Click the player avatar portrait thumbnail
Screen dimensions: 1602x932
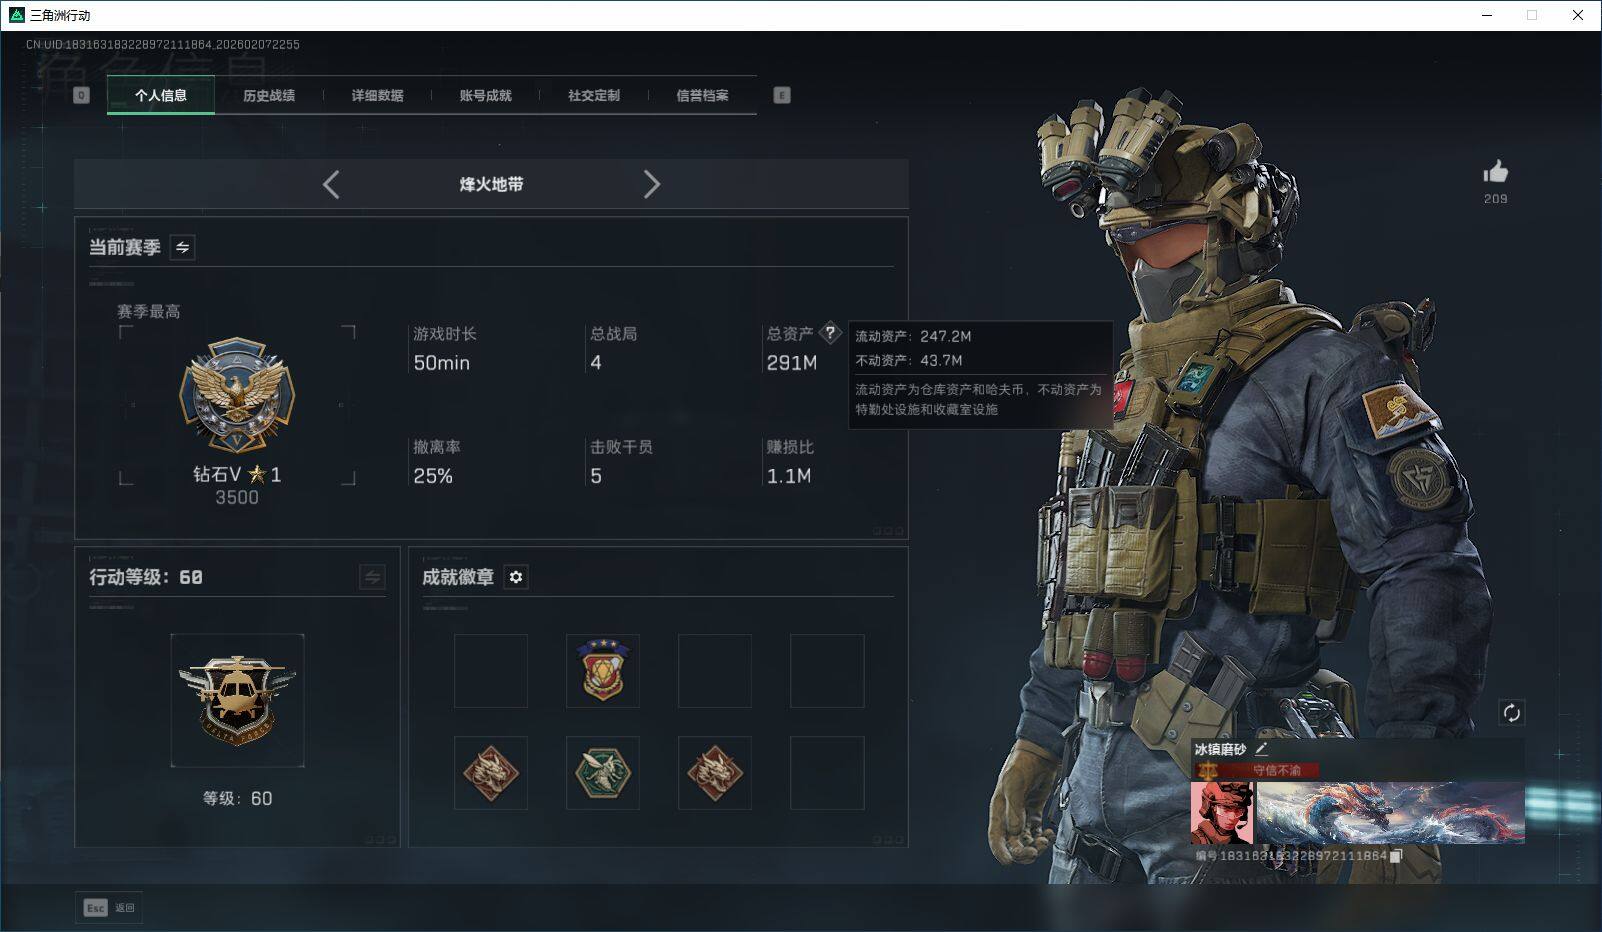[x=1222, y=812]
